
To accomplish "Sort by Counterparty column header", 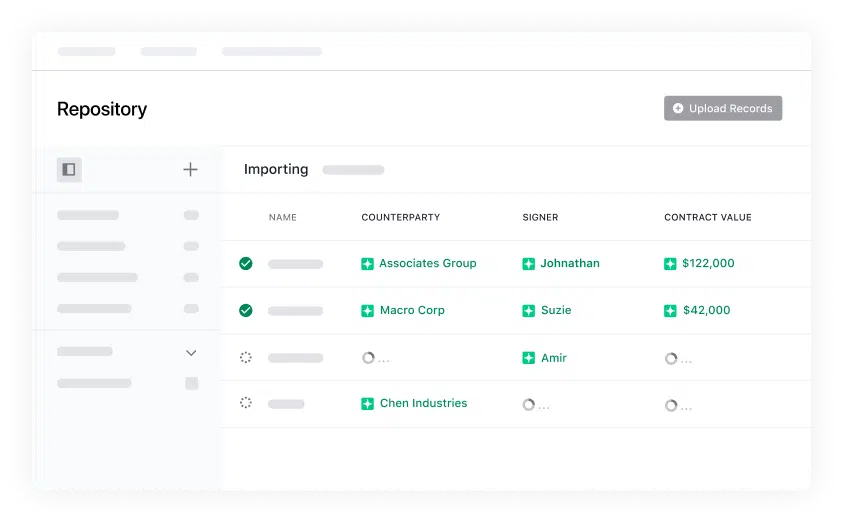I will click(x=400, y=217).
